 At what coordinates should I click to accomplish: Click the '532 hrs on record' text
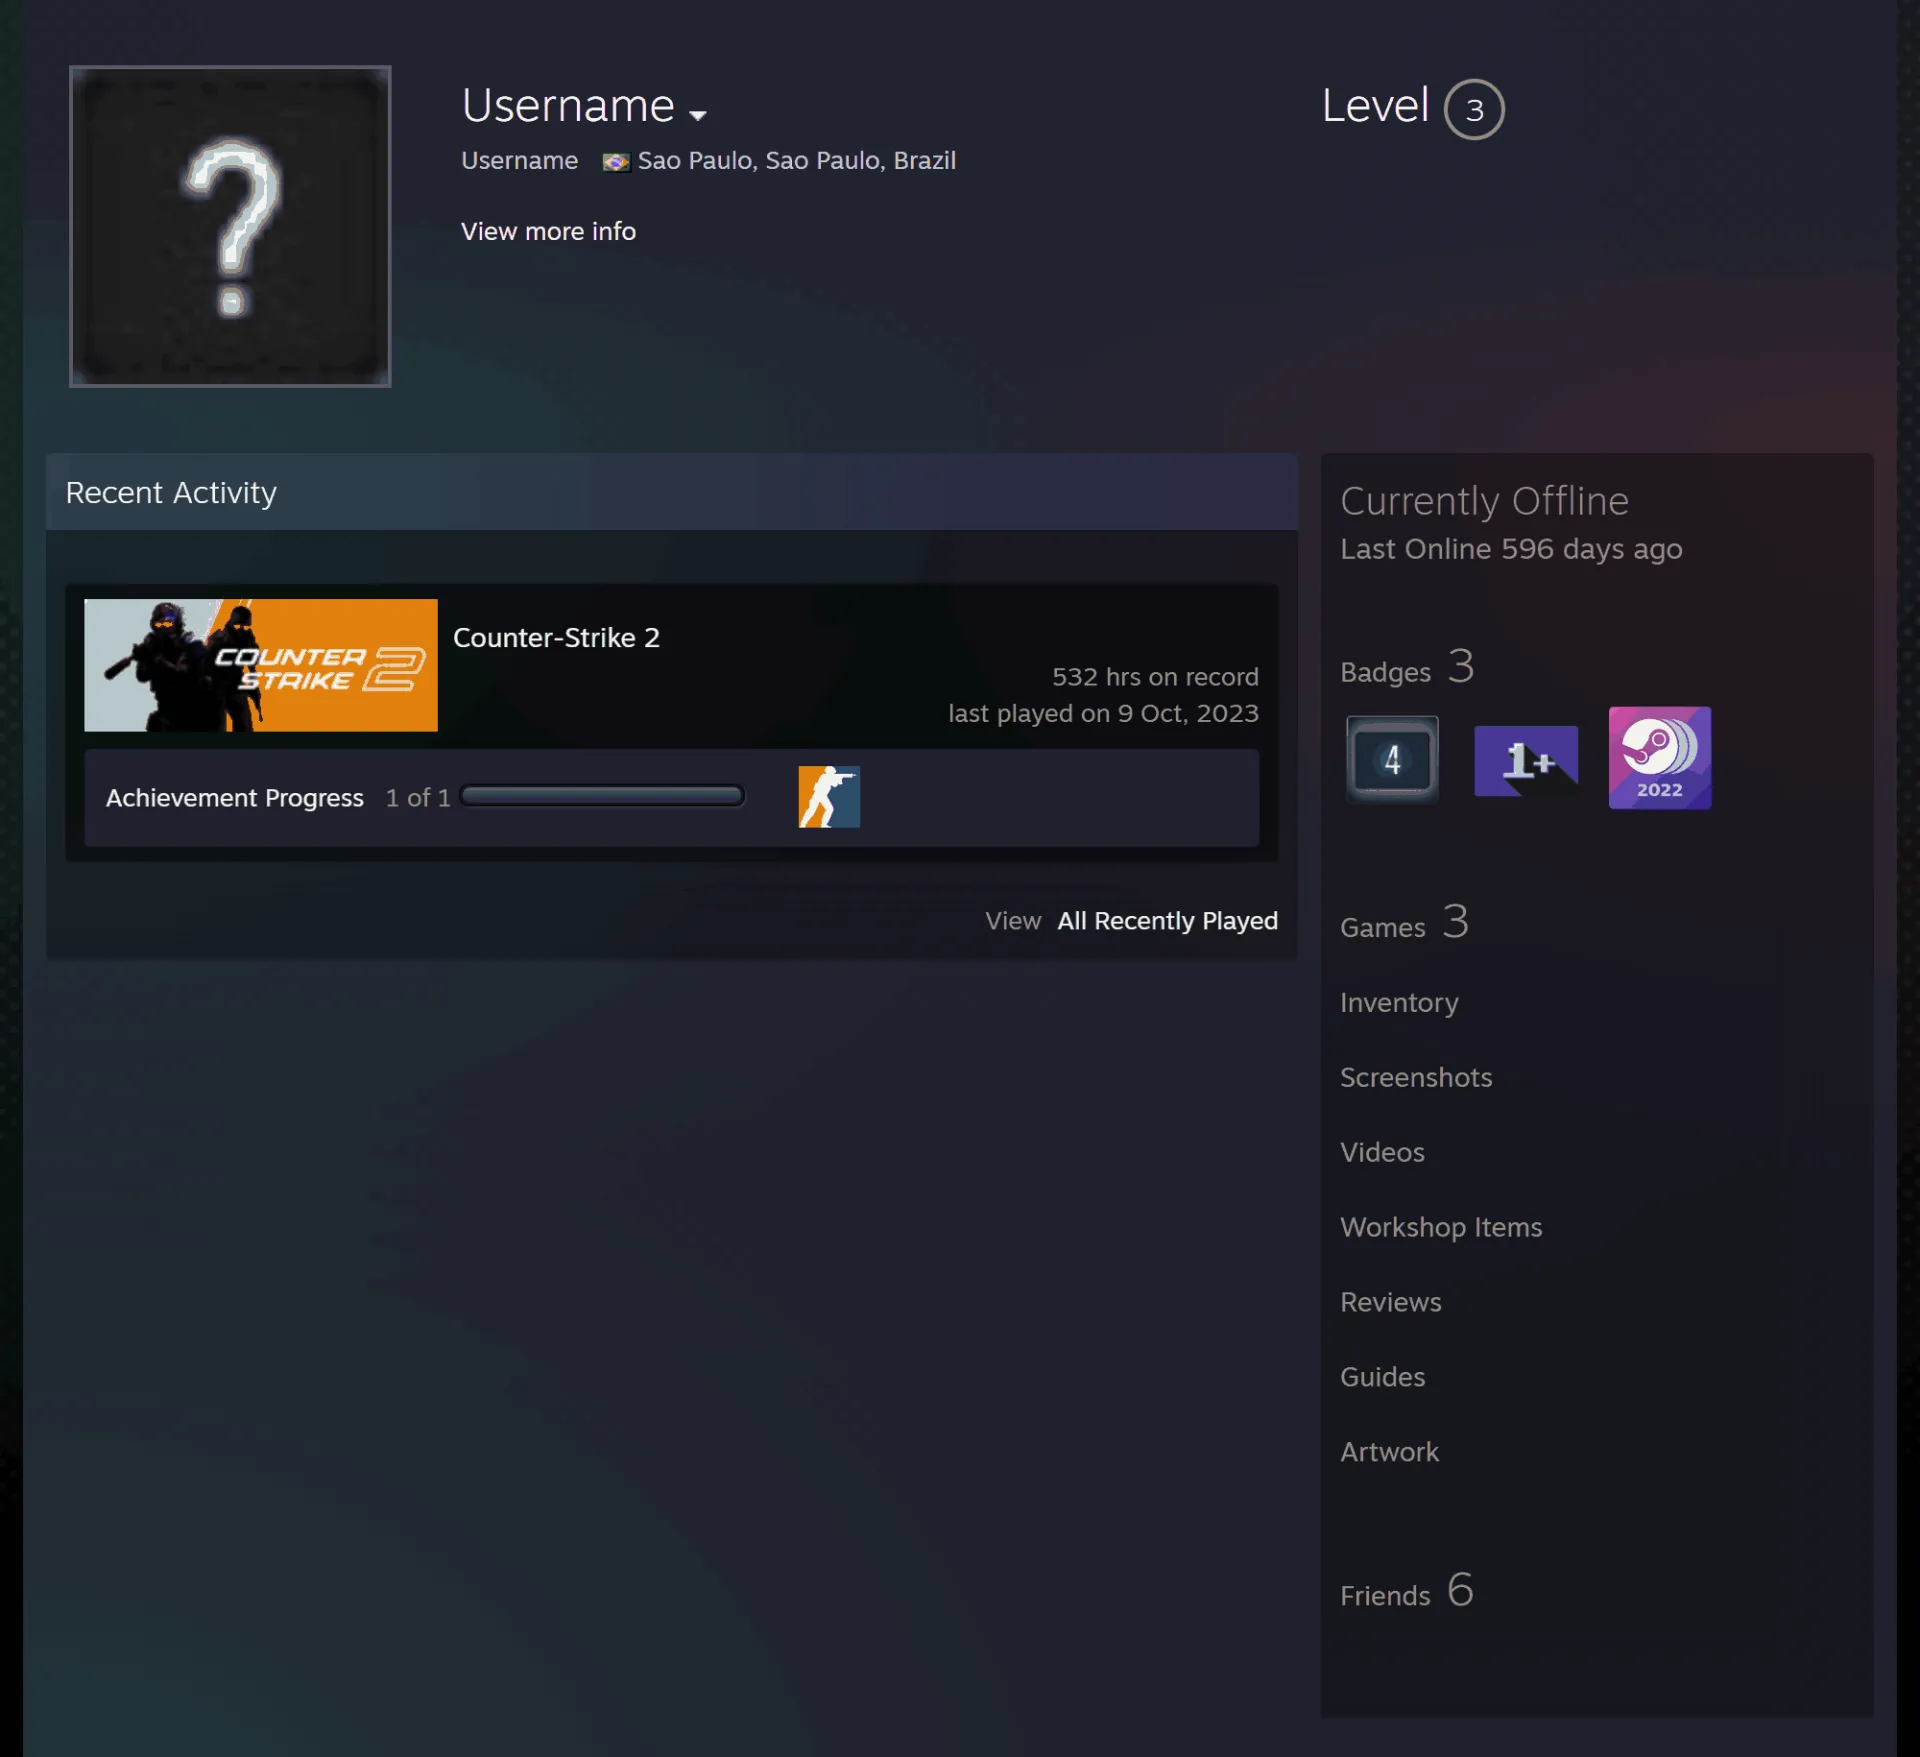click(x=1155, y=677)
